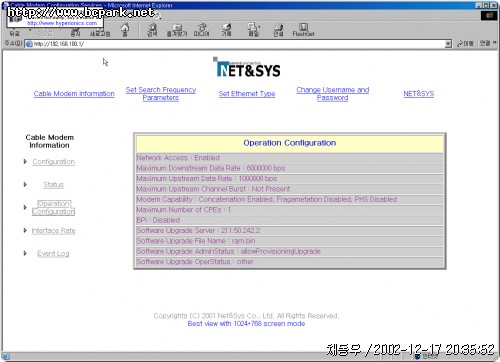
Task: Open the History (기록) toolbar button
Action: 227,30
